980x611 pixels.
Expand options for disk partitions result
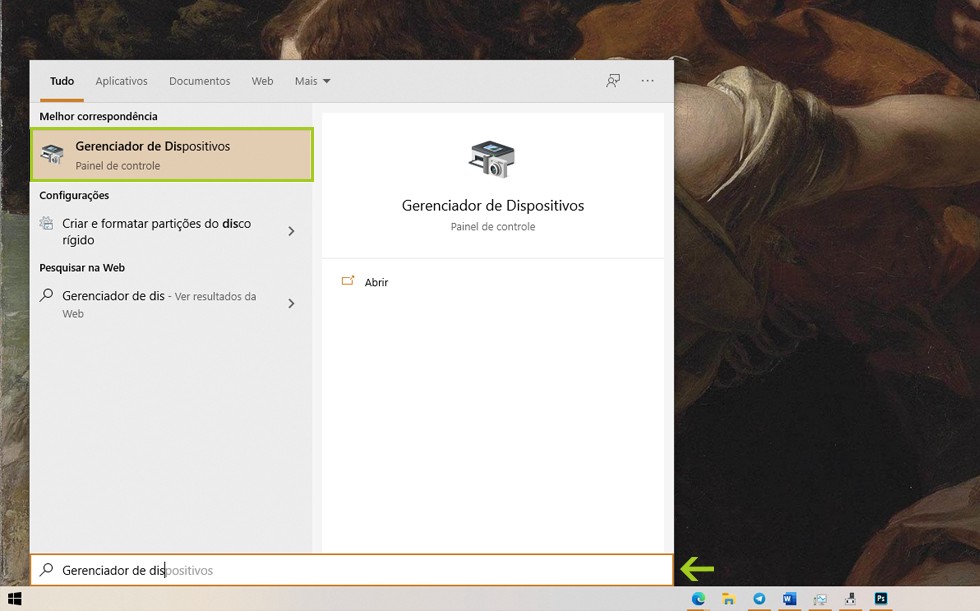(291, 231)
